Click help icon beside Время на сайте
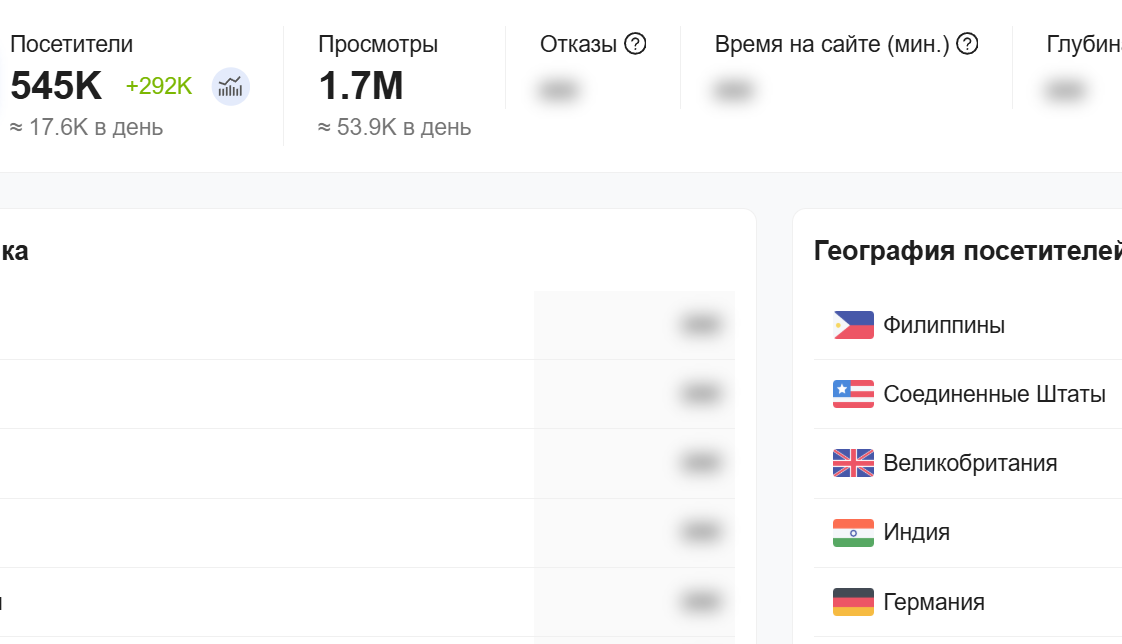 (x=967, y=44)
